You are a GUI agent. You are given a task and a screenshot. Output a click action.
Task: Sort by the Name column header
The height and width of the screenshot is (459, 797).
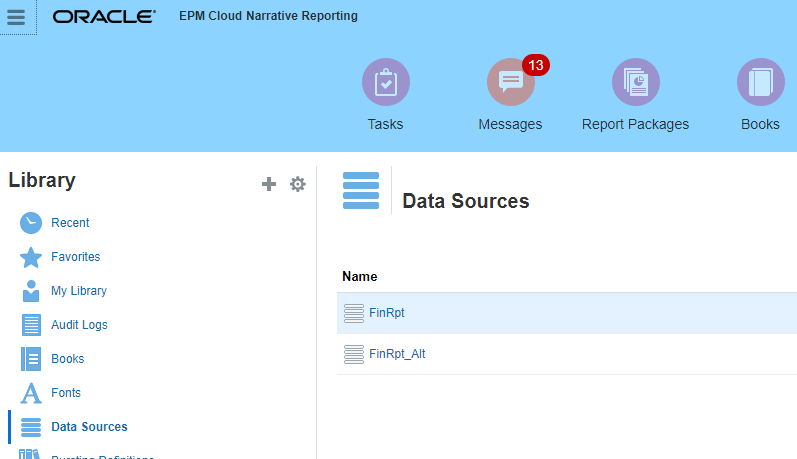pyautogui.click(x=359, y=277)
